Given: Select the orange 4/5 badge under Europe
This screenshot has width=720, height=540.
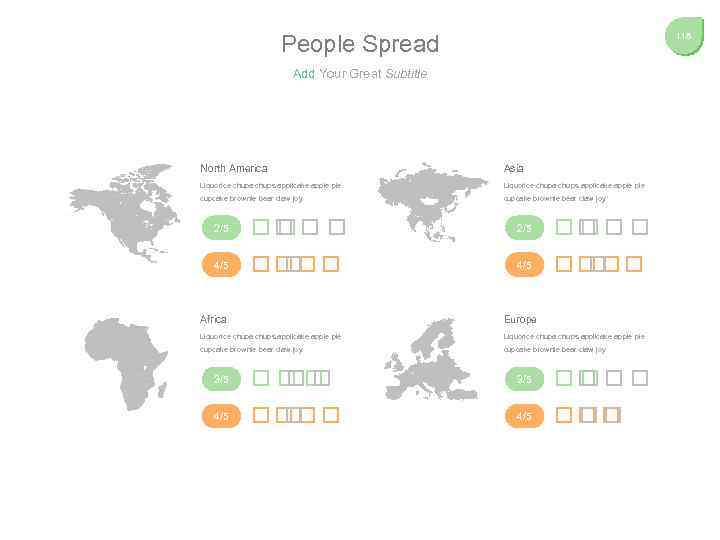Looking at the screenshot, I should [524, 415].
